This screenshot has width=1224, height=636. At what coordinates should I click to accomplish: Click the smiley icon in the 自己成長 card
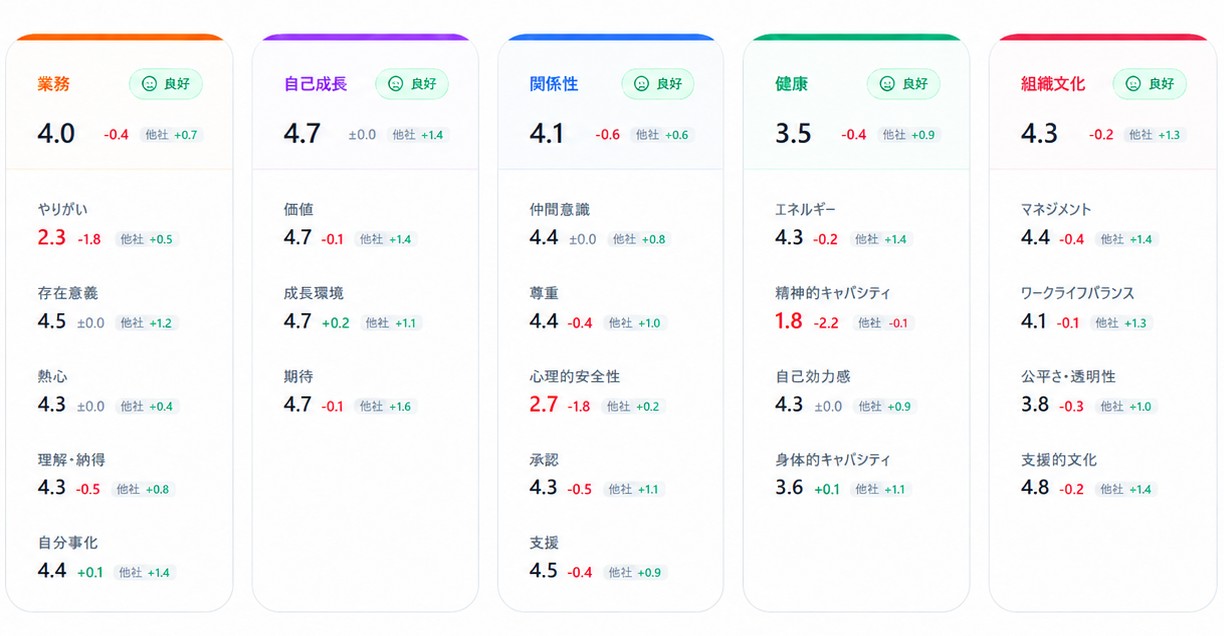click(396, 84)
